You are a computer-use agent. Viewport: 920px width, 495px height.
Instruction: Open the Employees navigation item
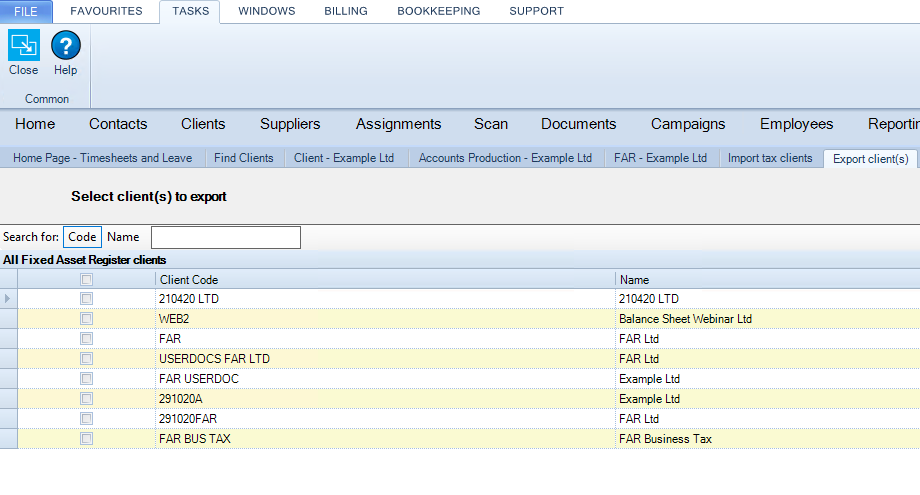(x=796, y=124)
